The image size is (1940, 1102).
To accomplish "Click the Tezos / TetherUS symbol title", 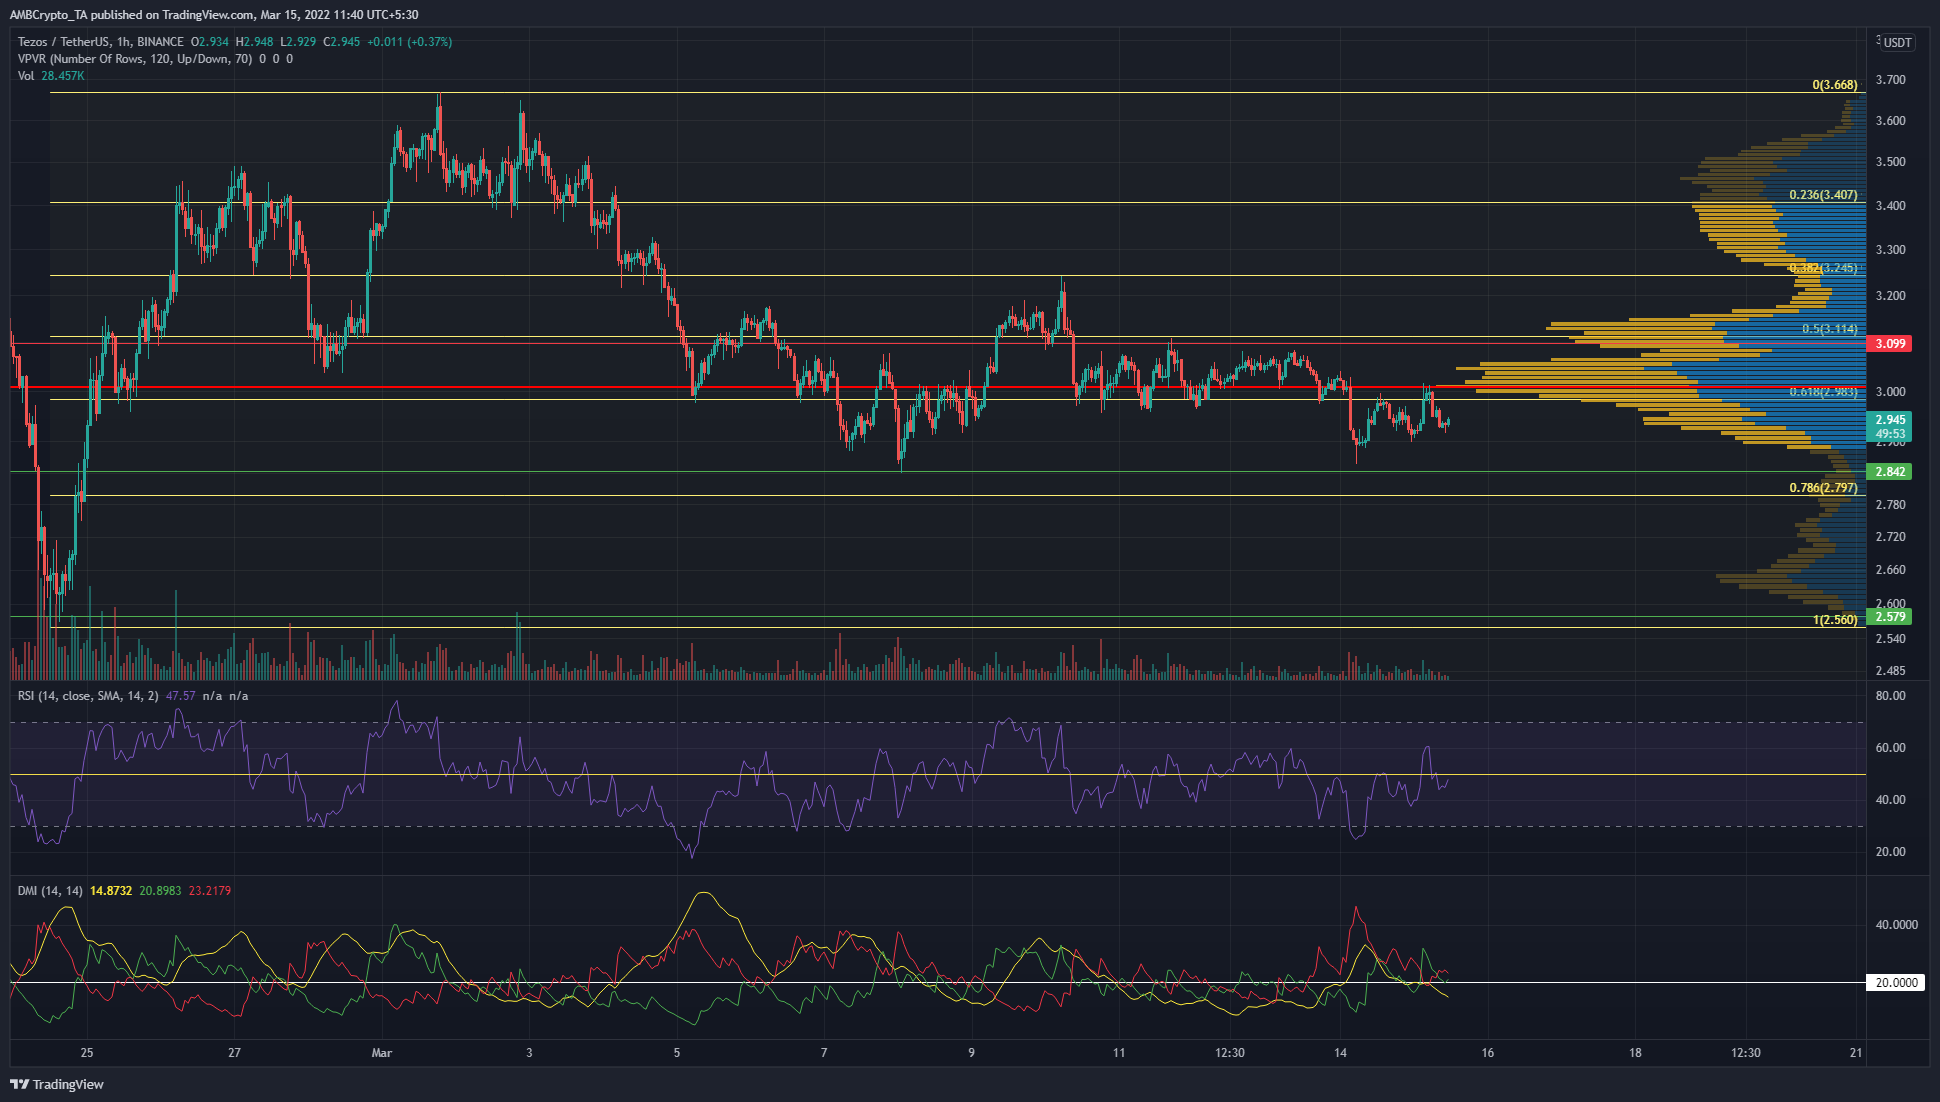I will [x=64, y=42].
